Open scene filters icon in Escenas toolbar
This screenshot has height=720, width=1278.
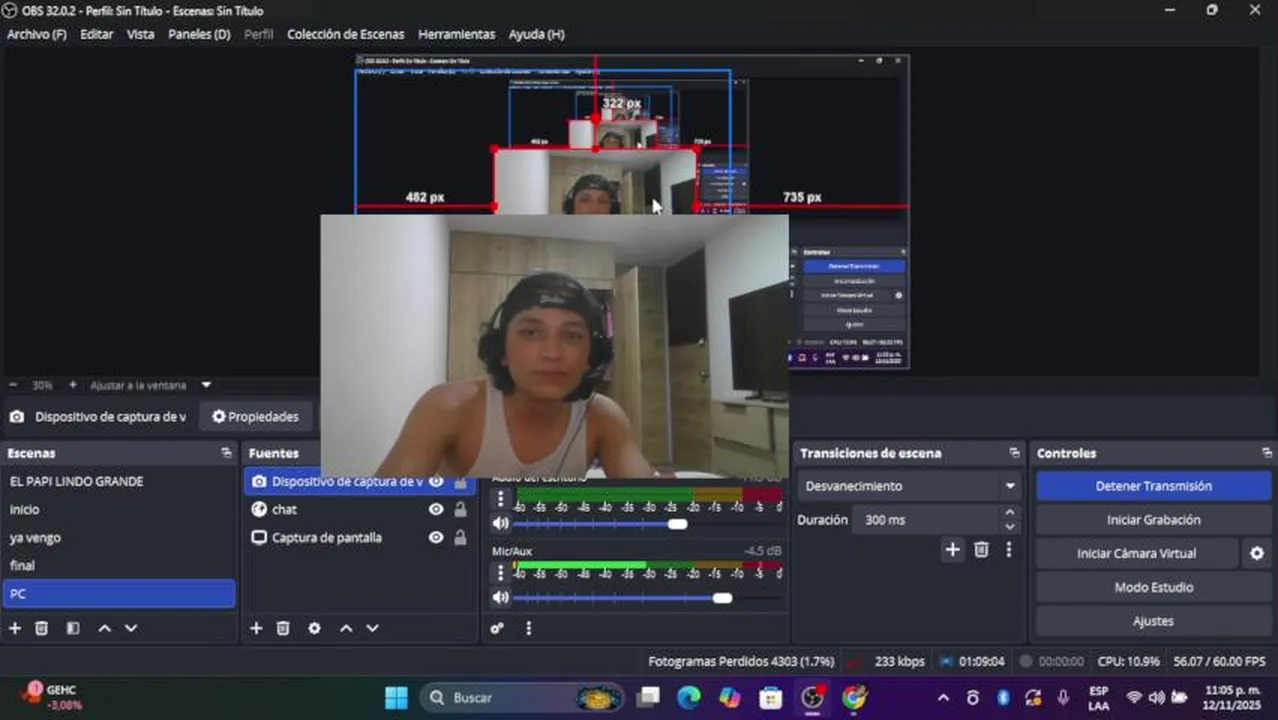click(x=72, y=628)
